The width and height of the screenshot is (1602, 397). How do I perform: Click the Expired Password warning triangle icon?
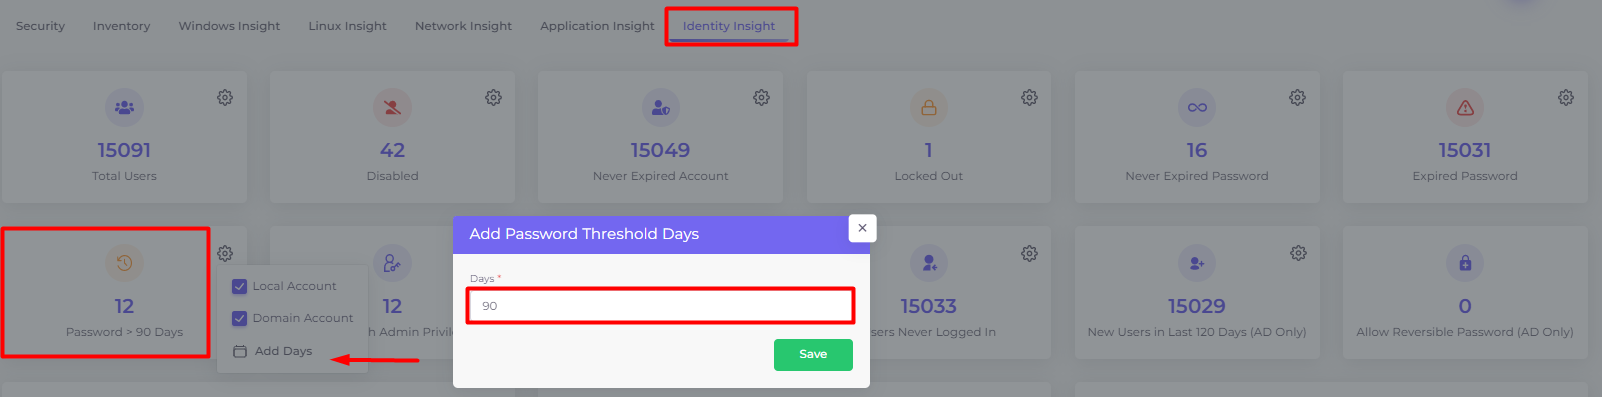[x=1465, y=107]
